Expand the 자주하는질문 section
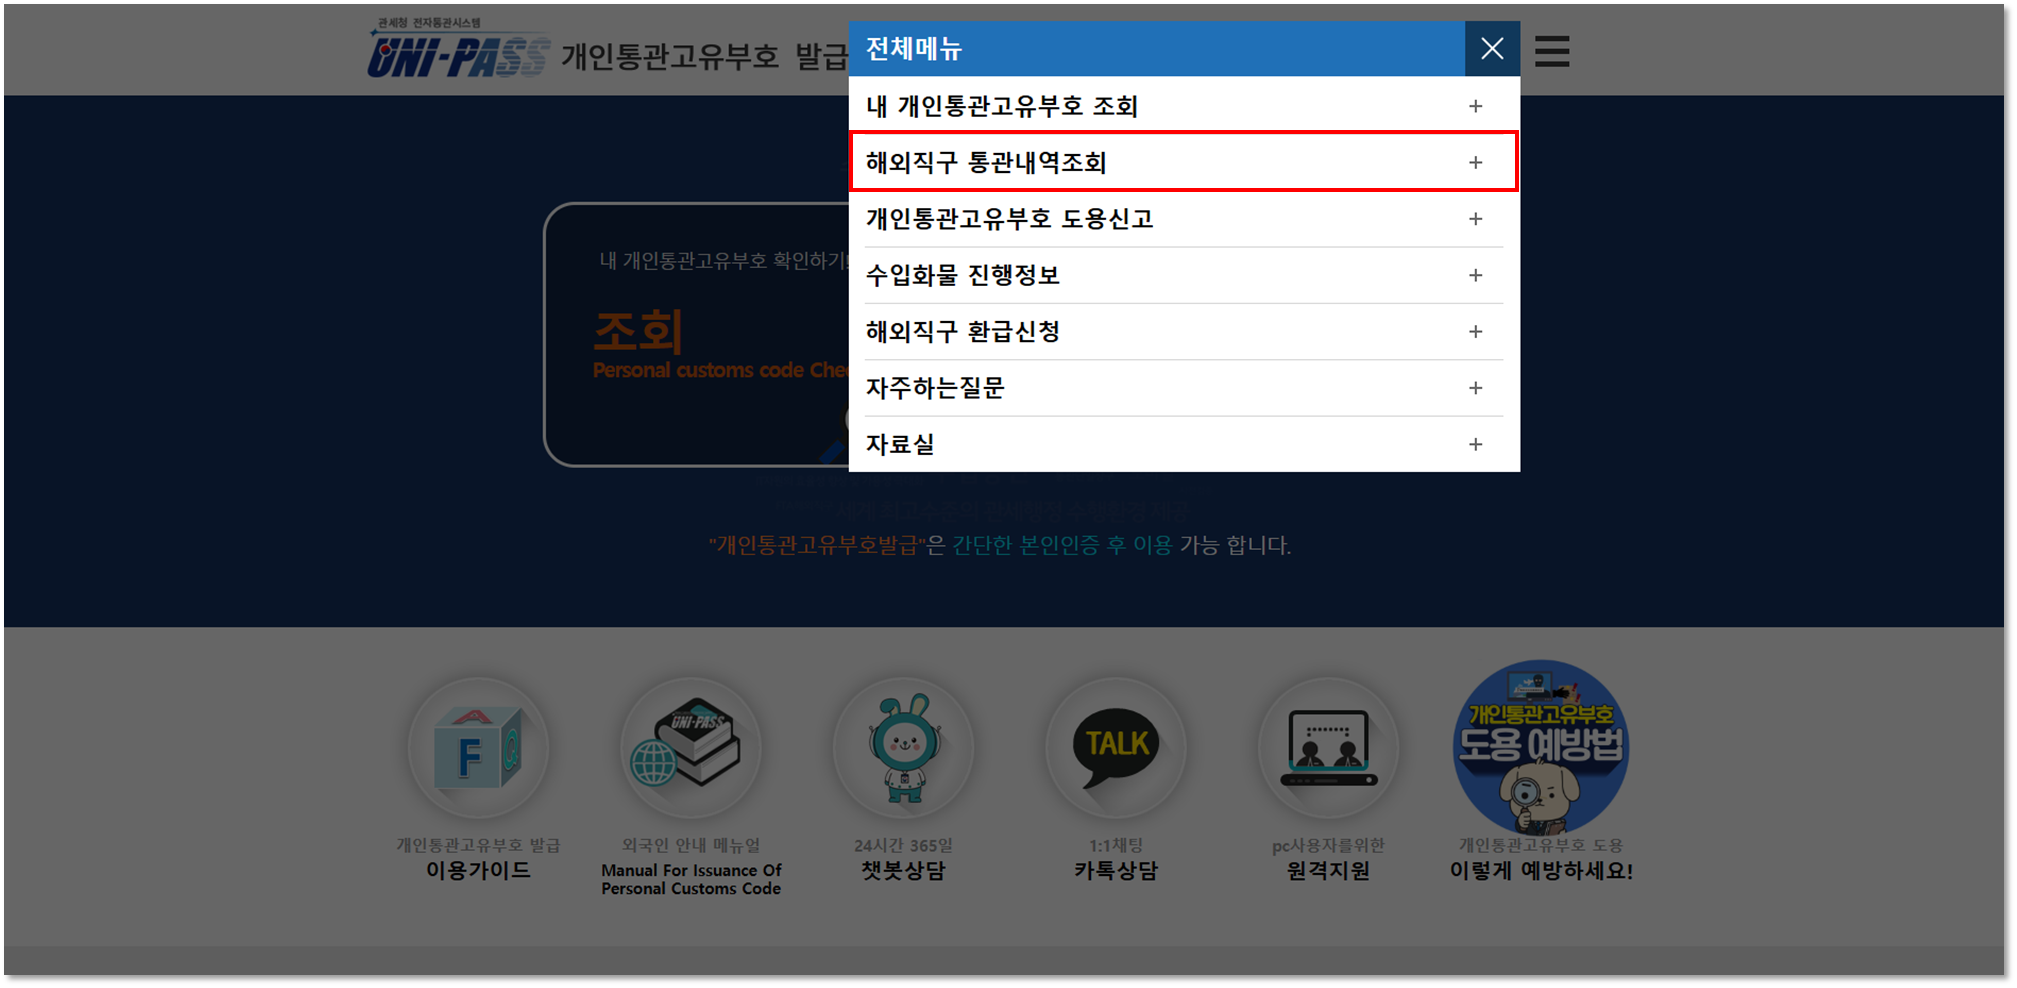This screenshot has width=2017, height=988. (1476, 388)
